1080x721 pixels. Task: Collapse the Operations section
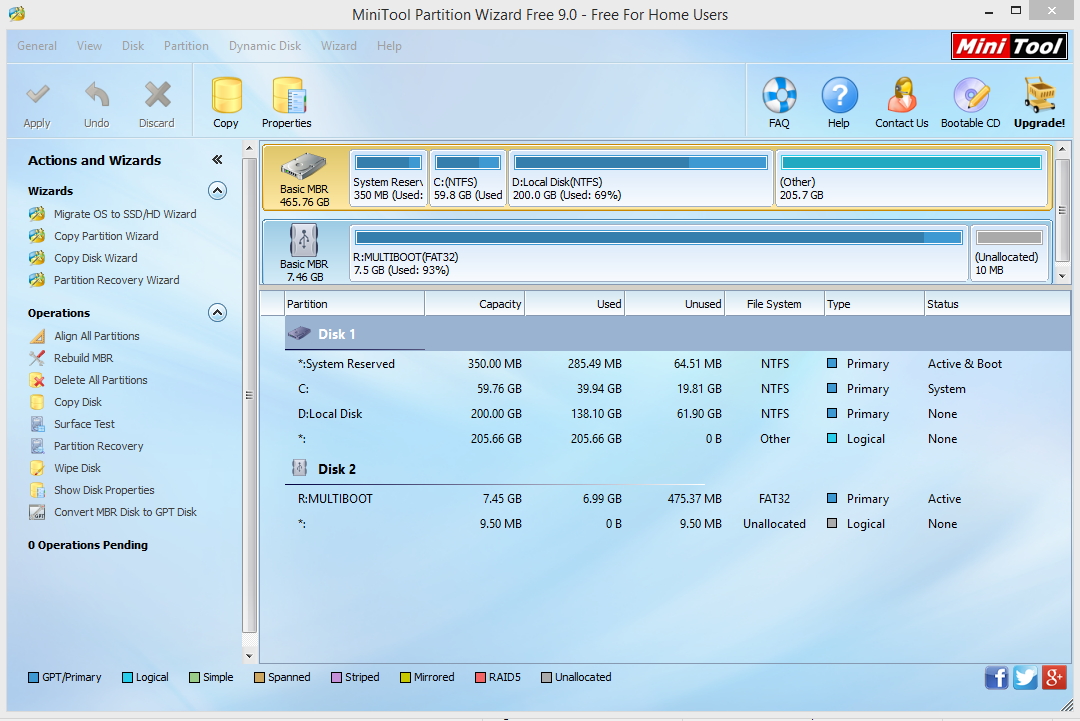(x=217, y=313)
